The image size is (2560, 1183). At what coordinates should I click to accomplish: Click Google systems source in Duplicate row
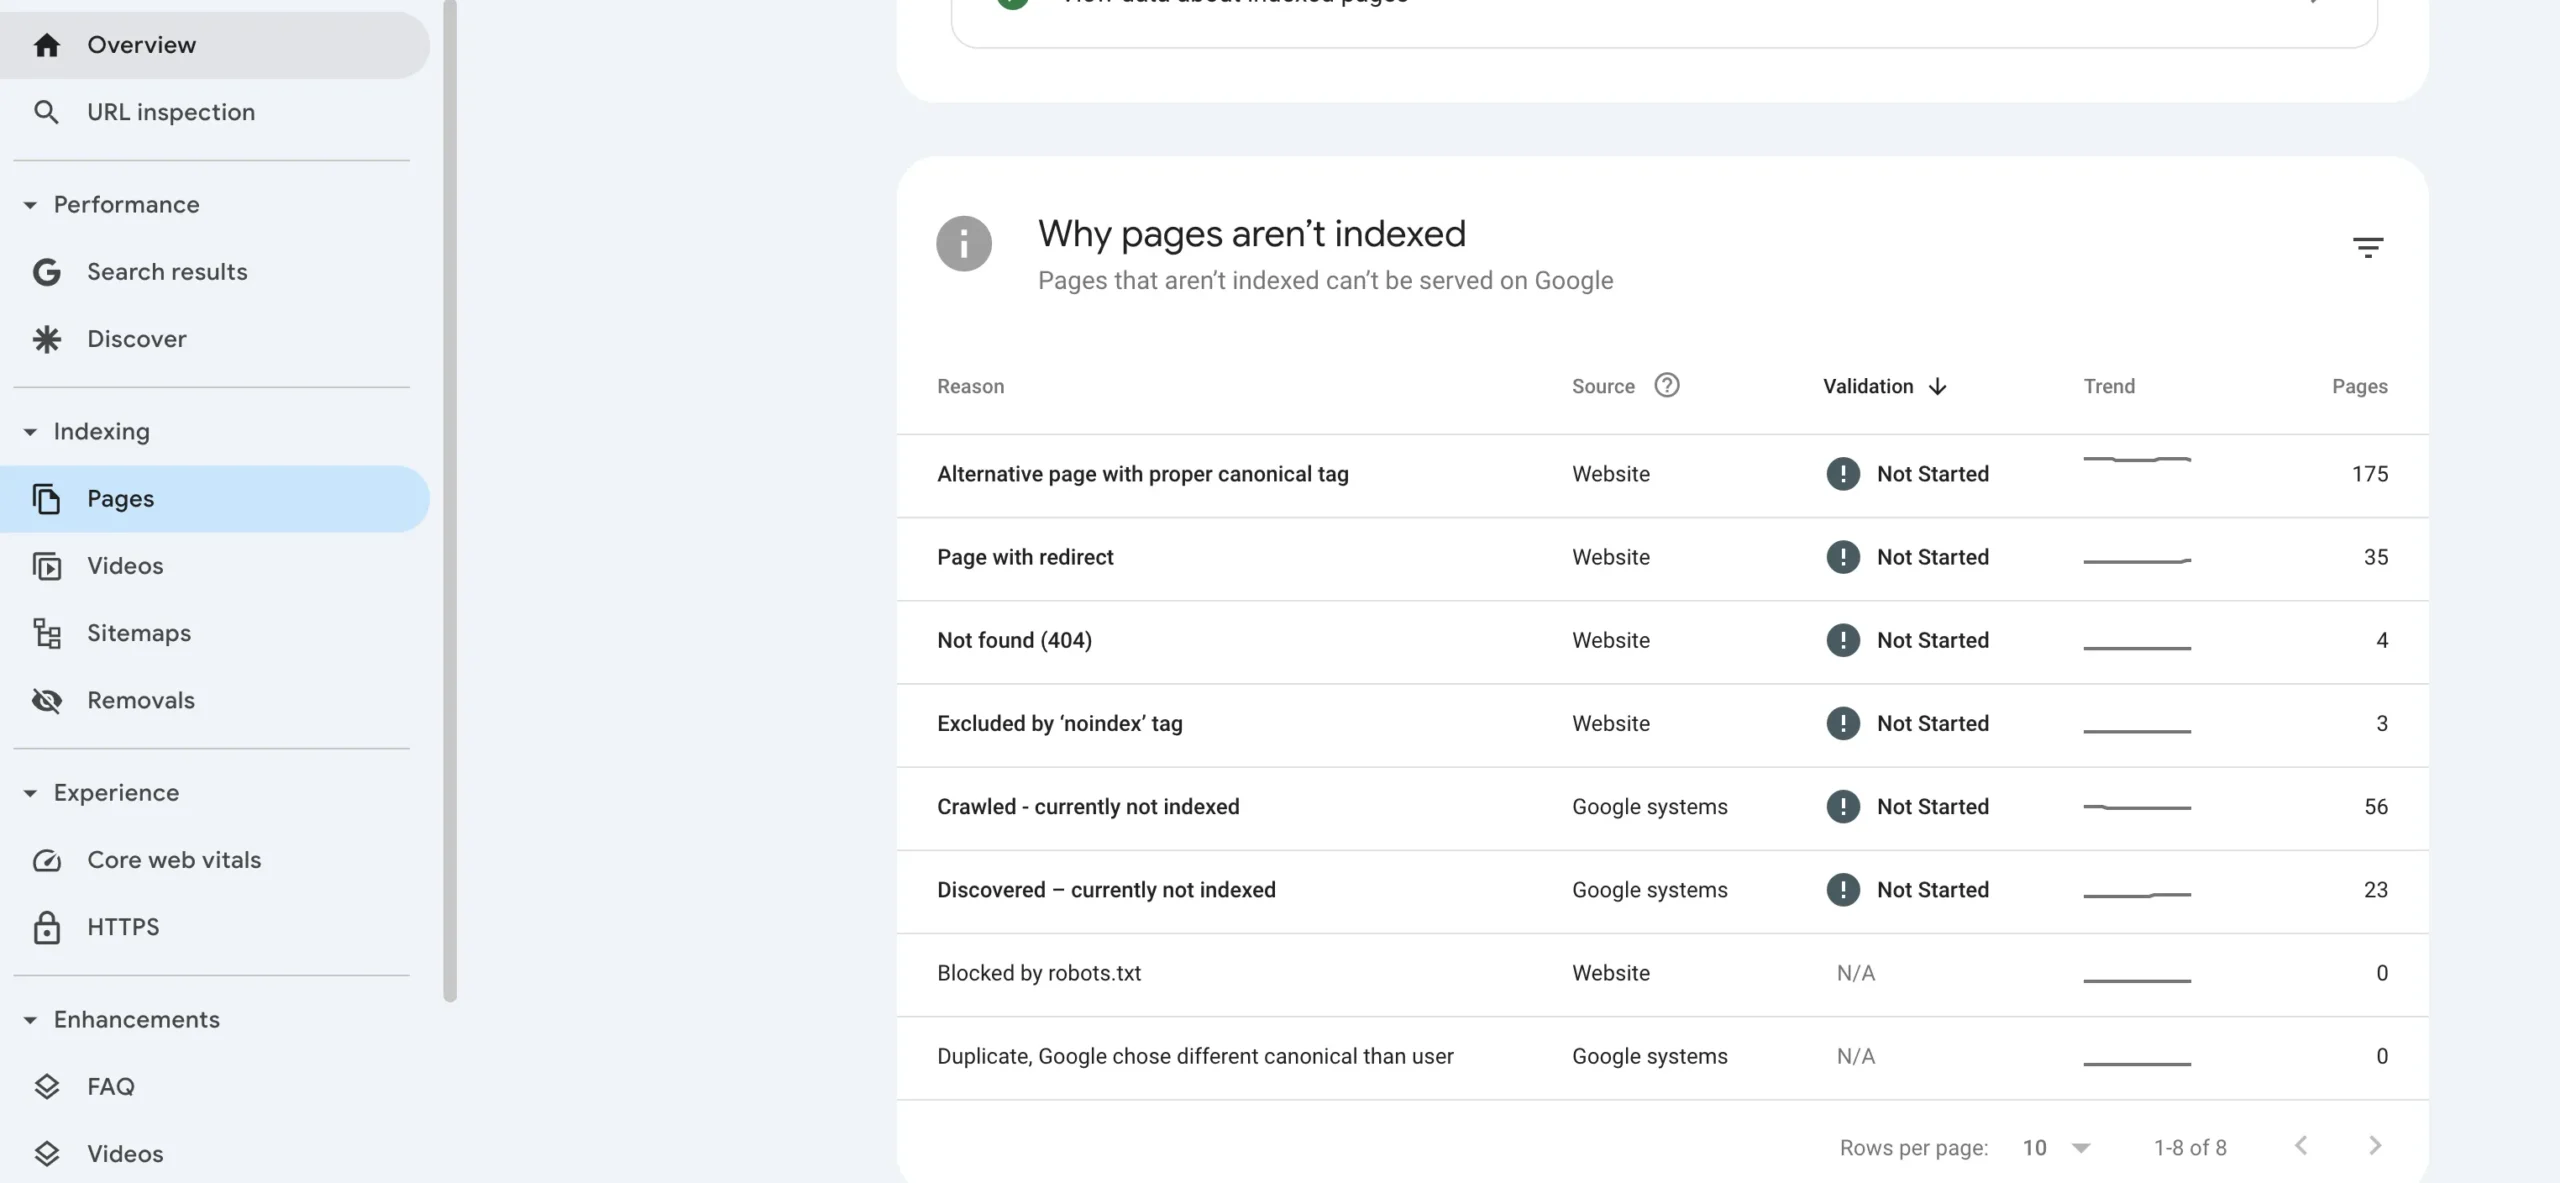1649,1056
